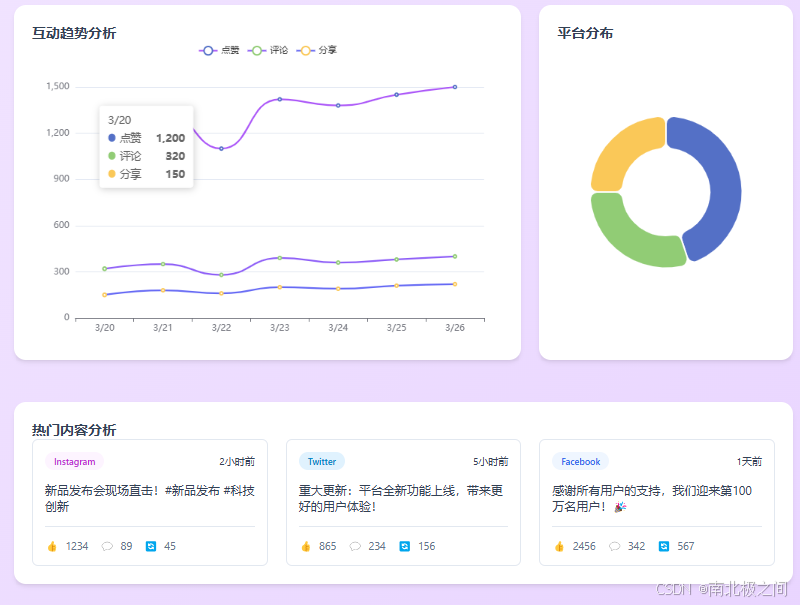The image size is (800, 605).
Task: Click the comment bubble icon on Facebook card
Action: click(x=614, y=546)
